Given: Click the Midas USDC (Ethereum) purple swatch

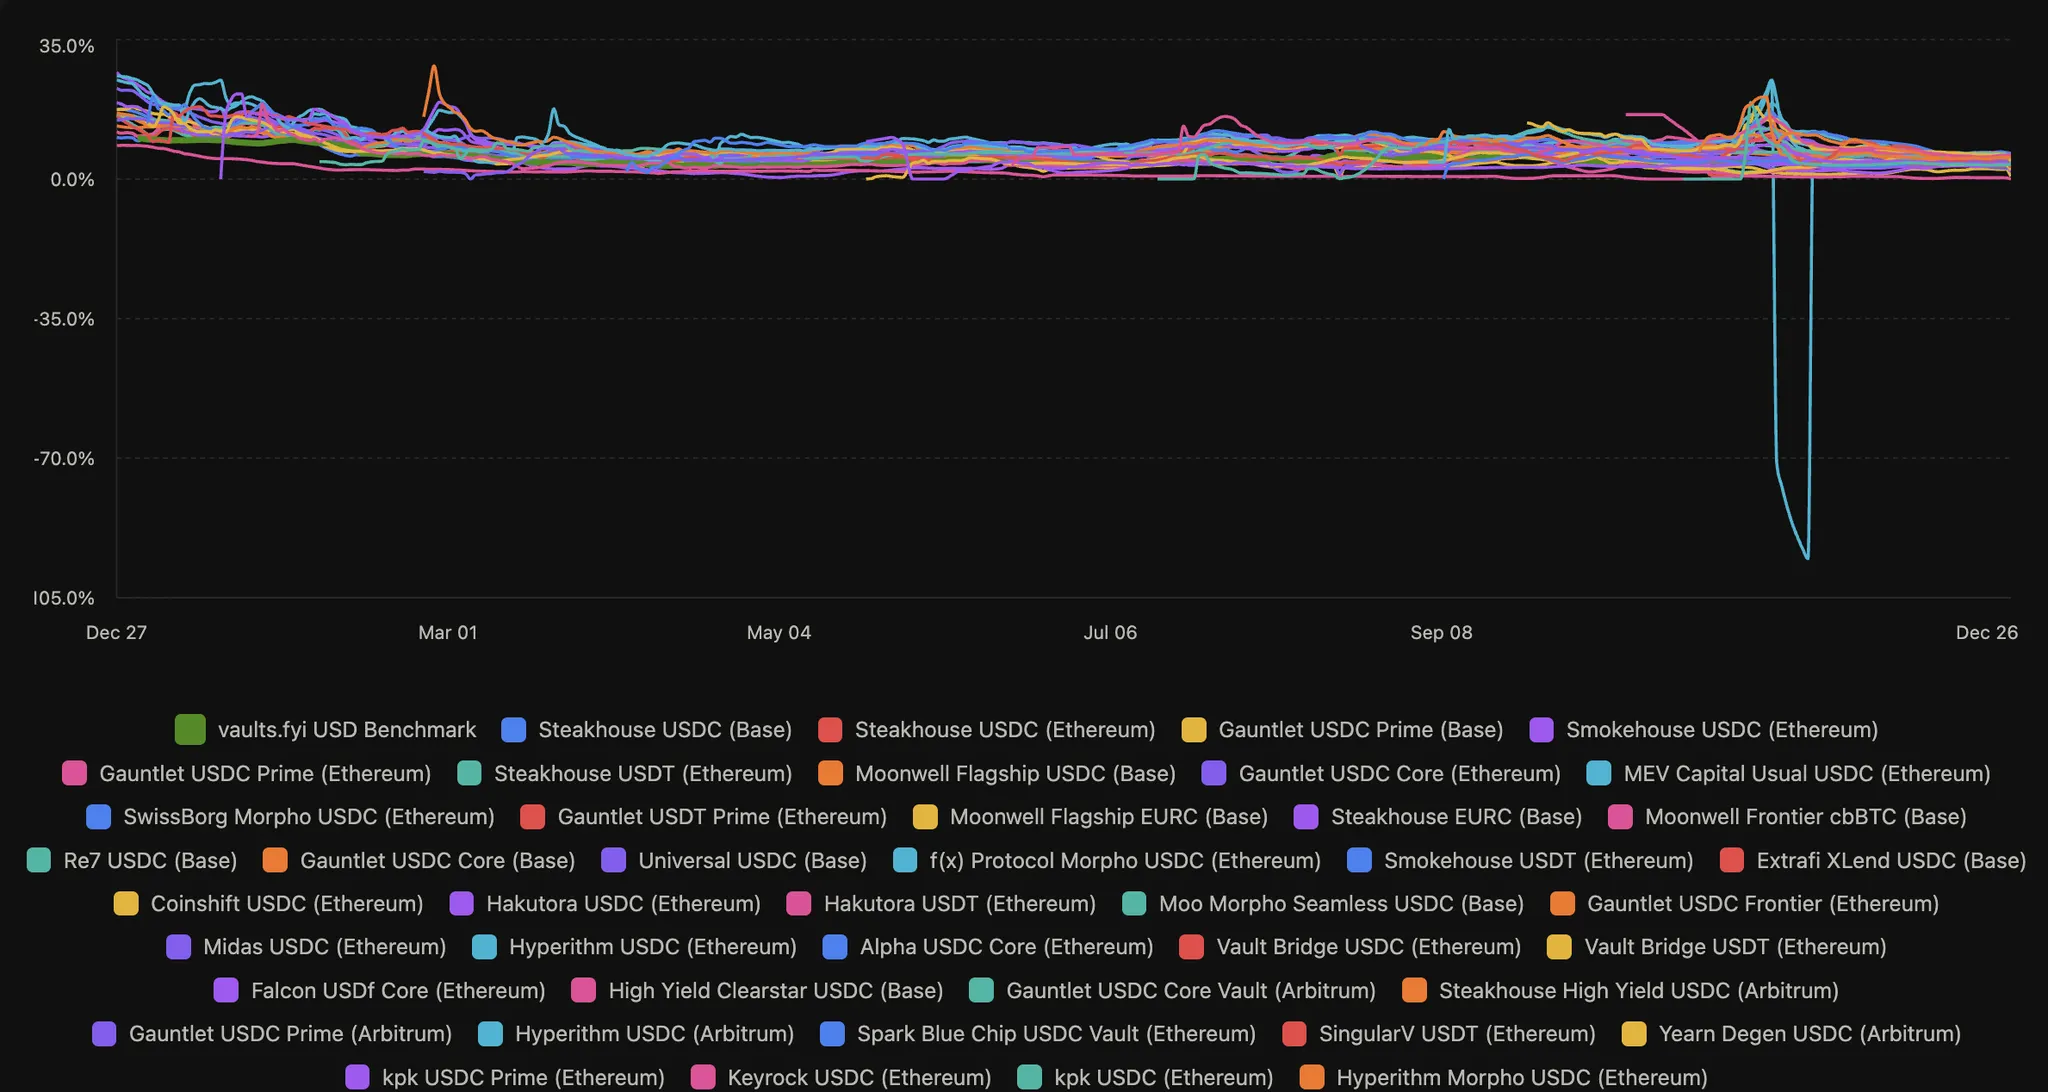Looking at the screenshot, I should 178,947.
